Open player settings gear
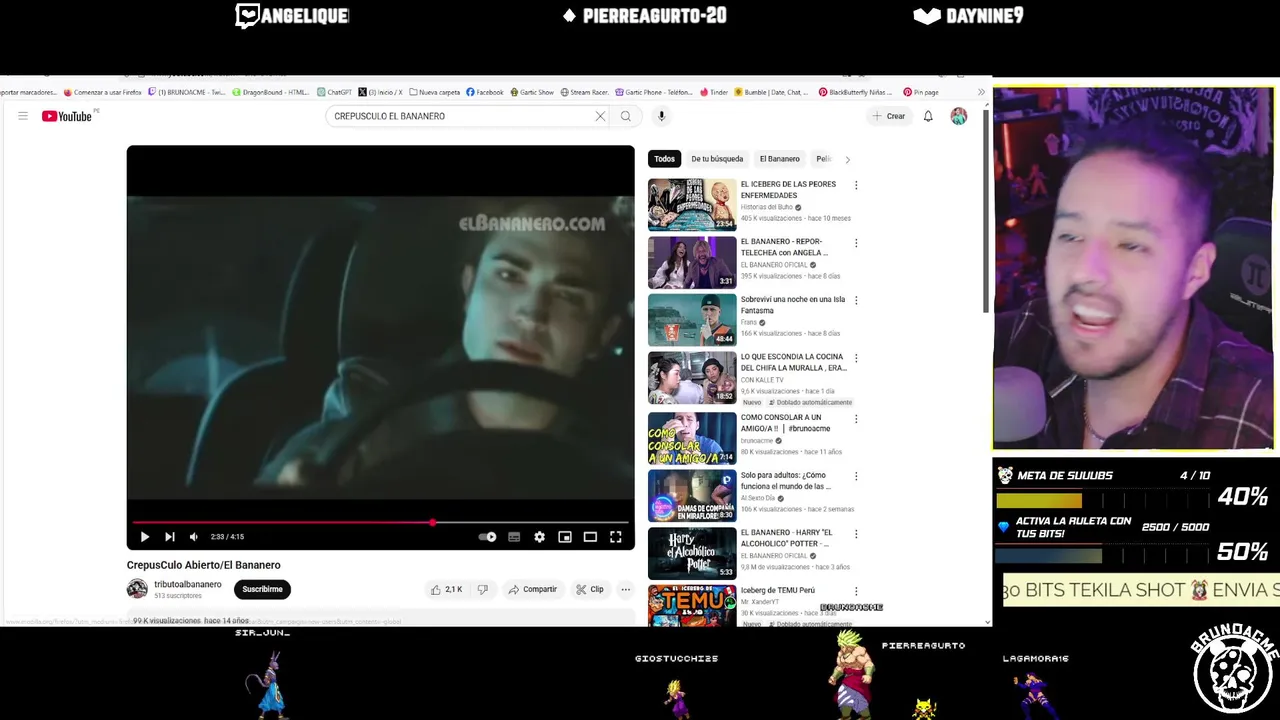1280x720 pixels. coord(539,537)
